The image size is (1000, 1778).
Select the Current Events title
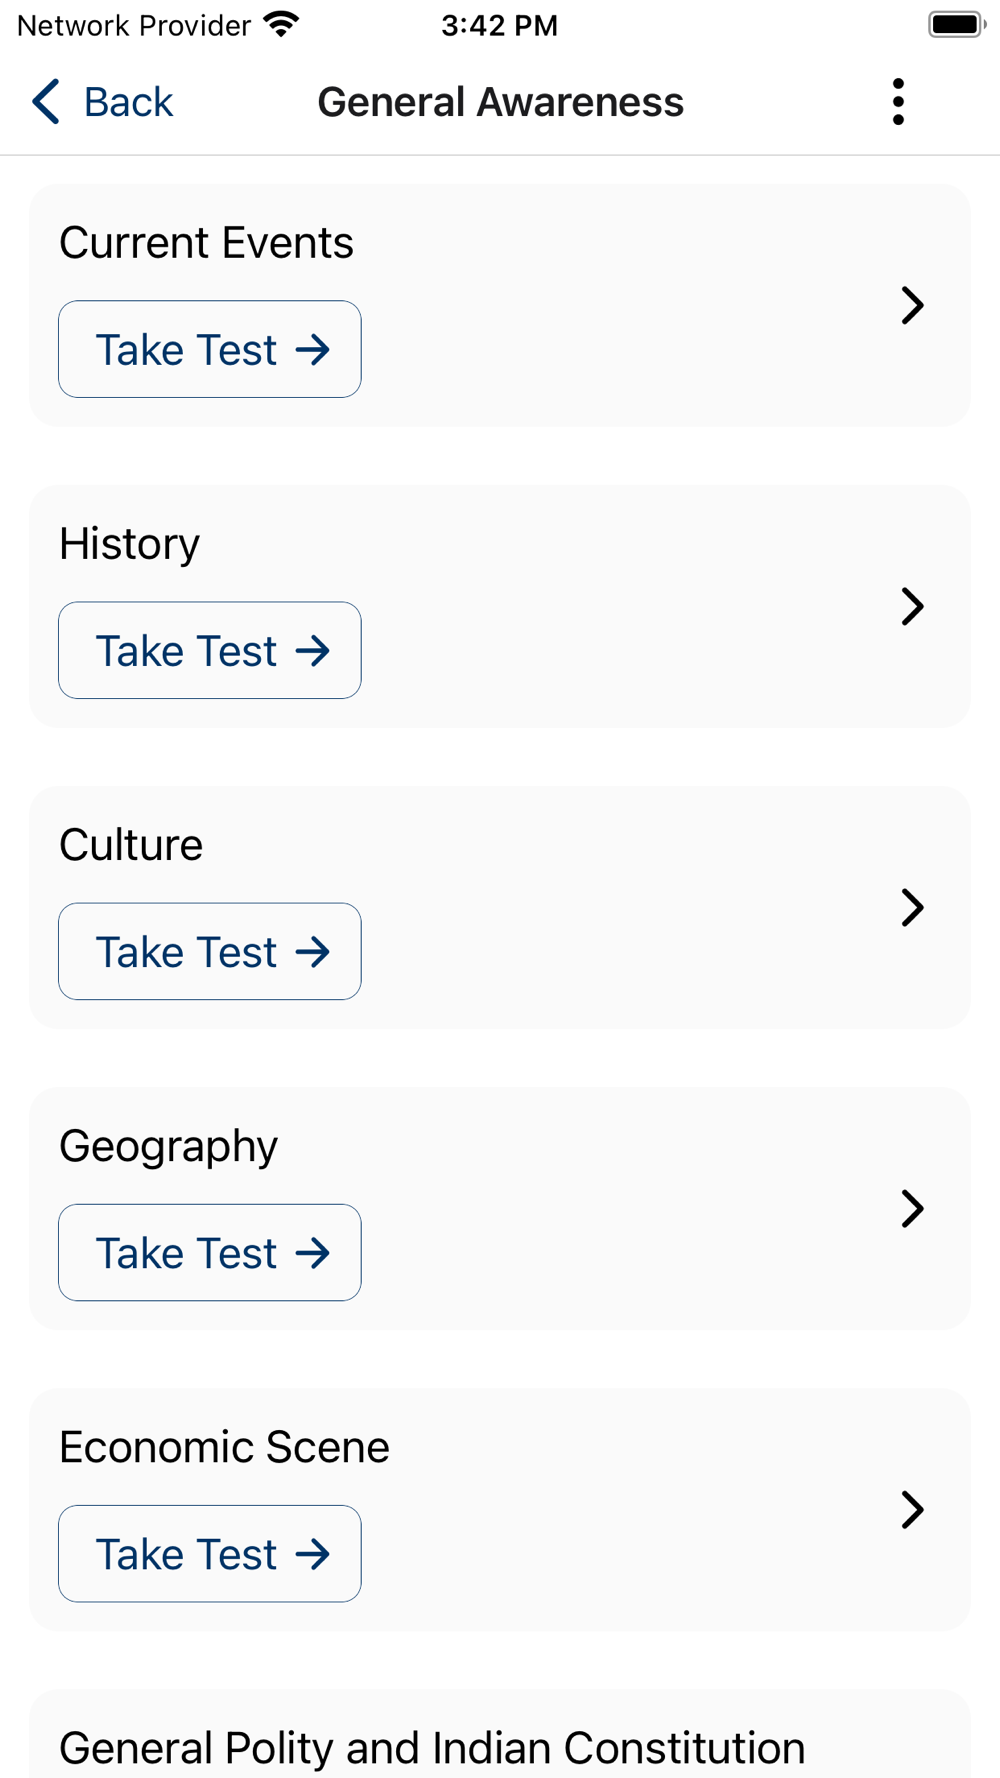point(206,243)
